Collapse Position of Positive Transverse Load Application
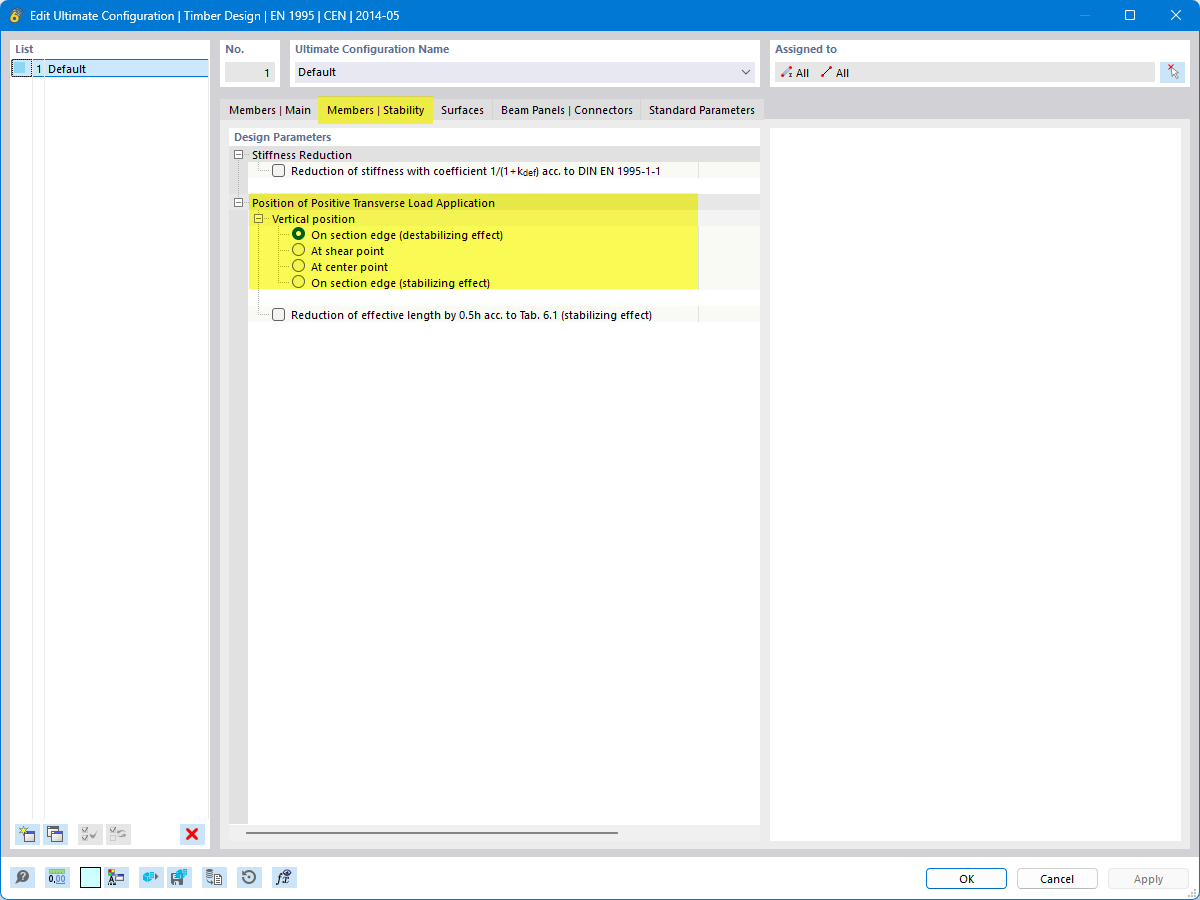1200x900 pixels. [238, 203]
